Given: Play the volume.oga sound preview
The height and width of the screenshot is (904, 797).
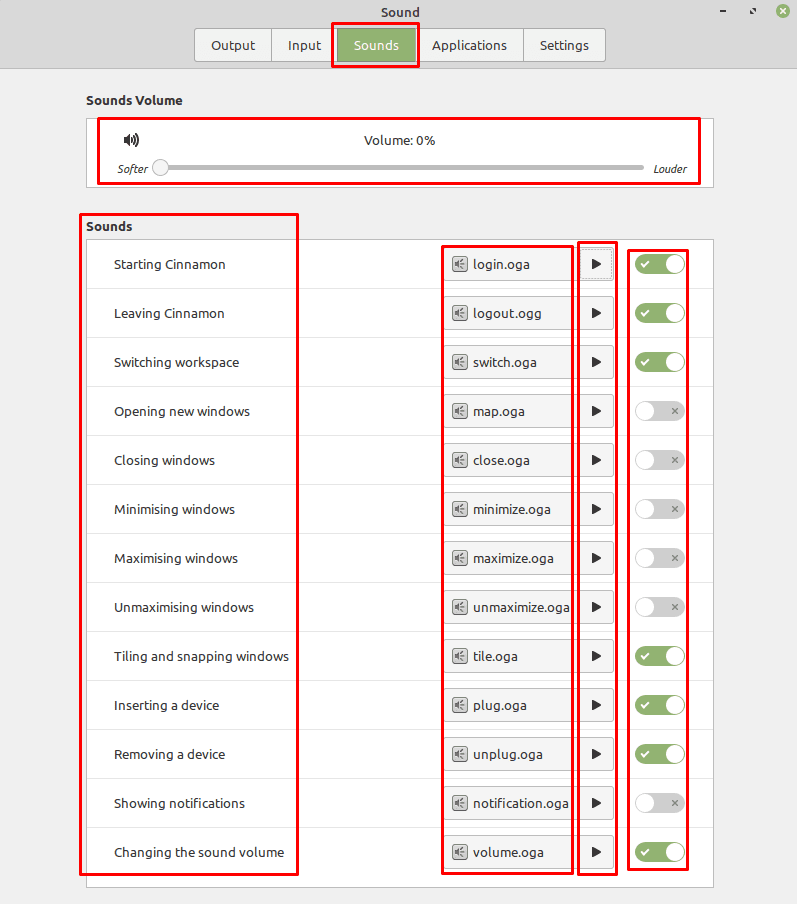Looking at the screenshot, I should tap(596, 852).
